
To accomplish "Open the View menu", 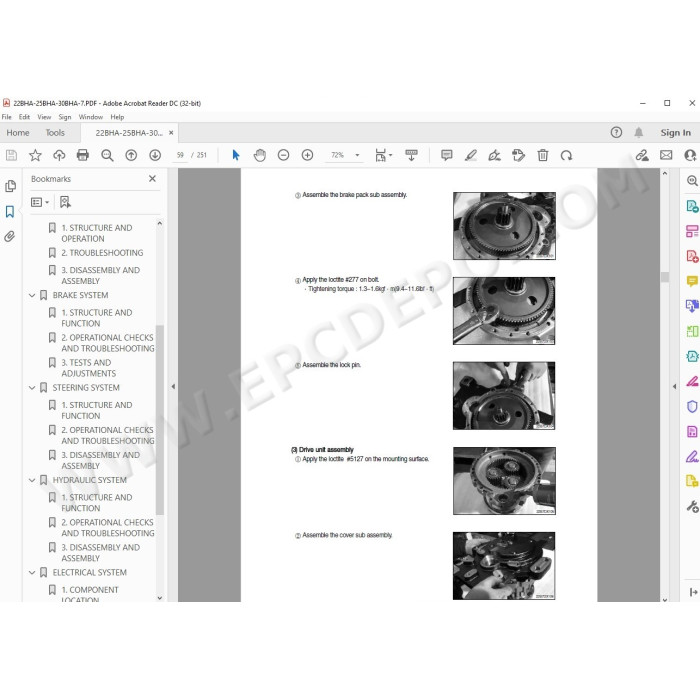I will click(44, 117).
